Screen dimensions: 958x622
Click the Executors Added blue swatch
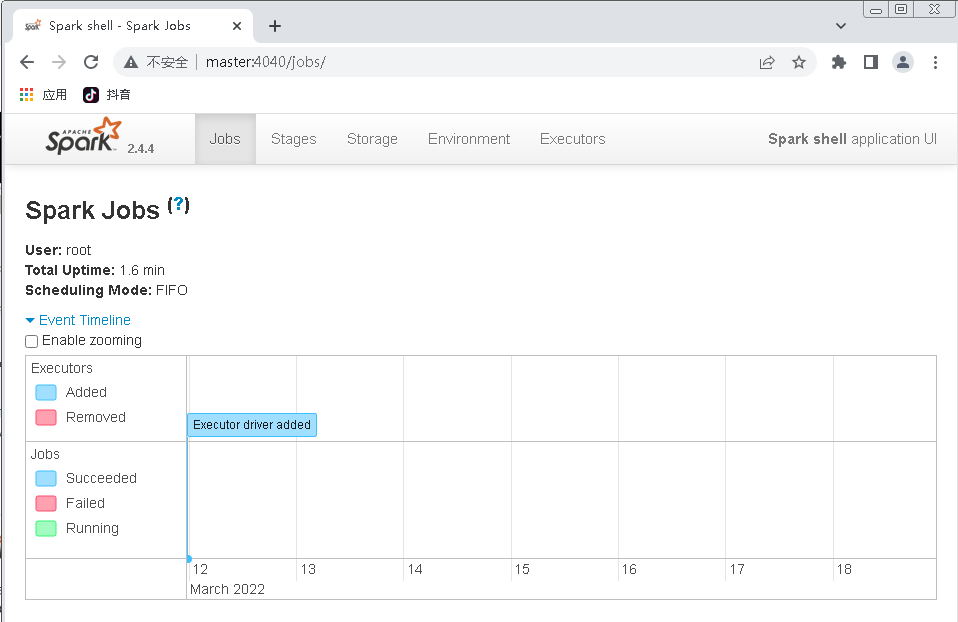tap(46, 392)
